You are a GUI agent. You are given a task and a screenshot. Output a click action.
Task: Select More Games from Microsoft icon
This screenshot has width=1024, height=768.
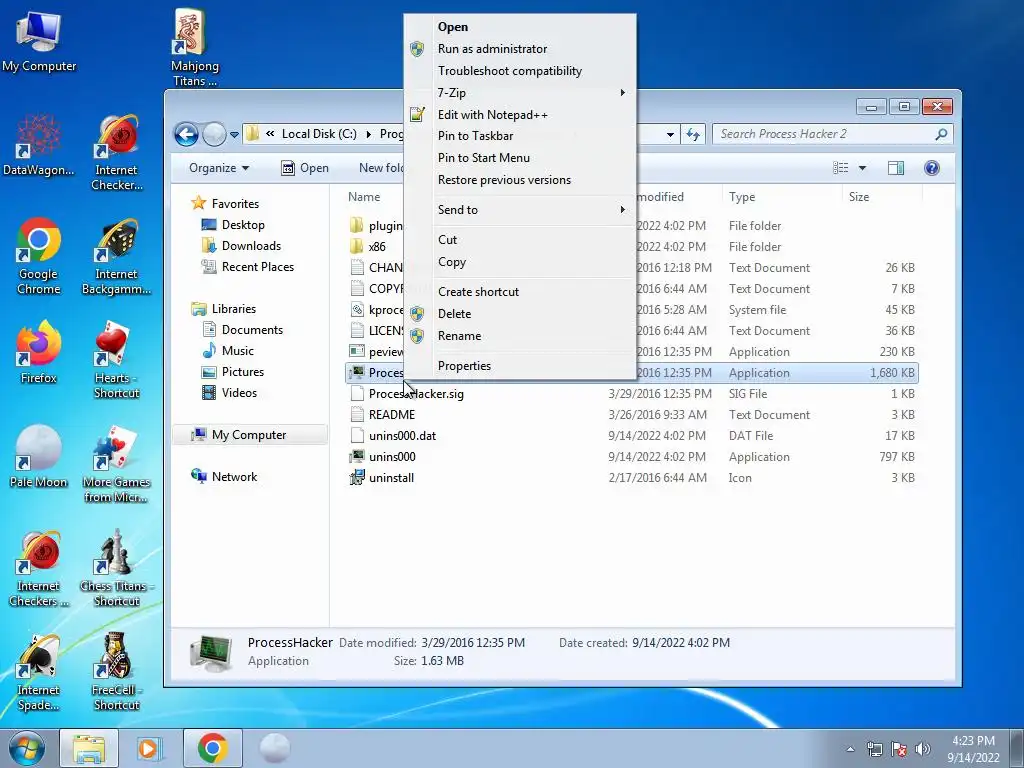[116, 464]
